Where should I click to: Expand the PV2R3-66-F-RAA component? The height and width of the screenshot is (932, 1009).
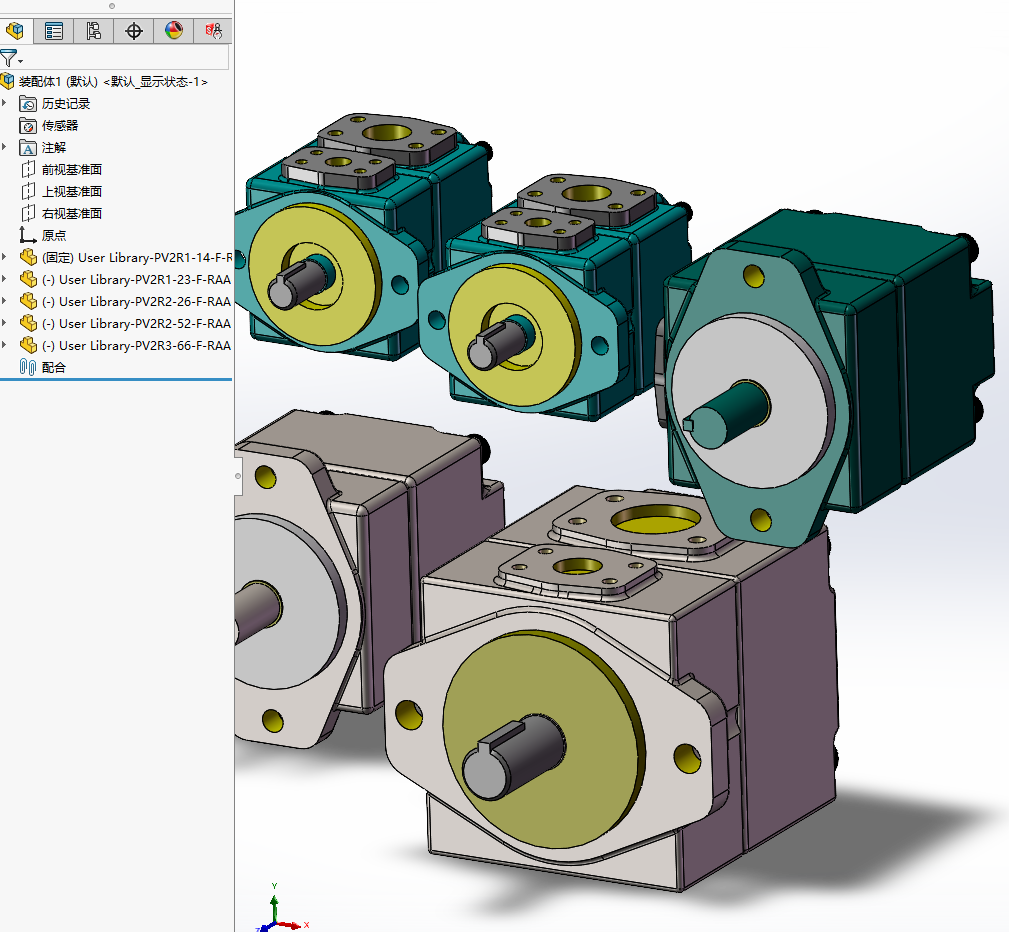pyautogui.click(x=5, y=344)
